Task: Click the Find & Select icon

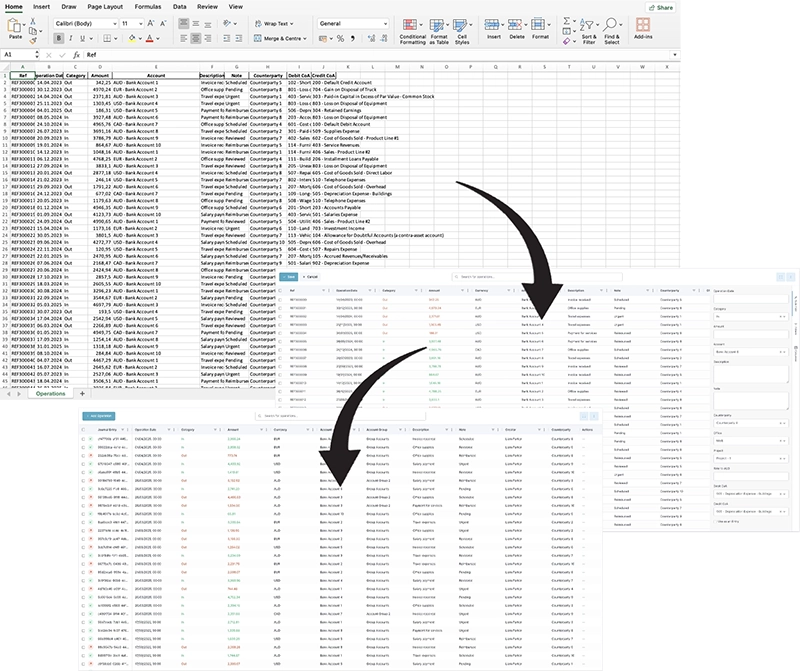Action: pyautogui.click(x=611, y=25)
